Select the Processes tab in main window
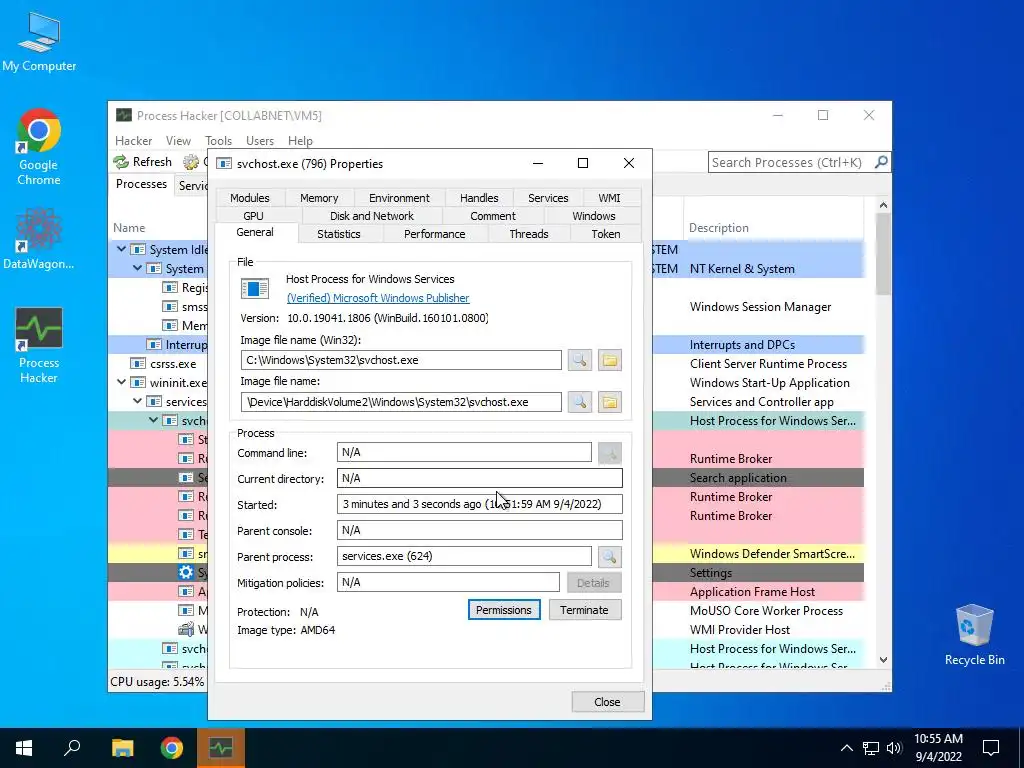The width and height of the screenshot is (1024, 768). (x=141, y=184)
